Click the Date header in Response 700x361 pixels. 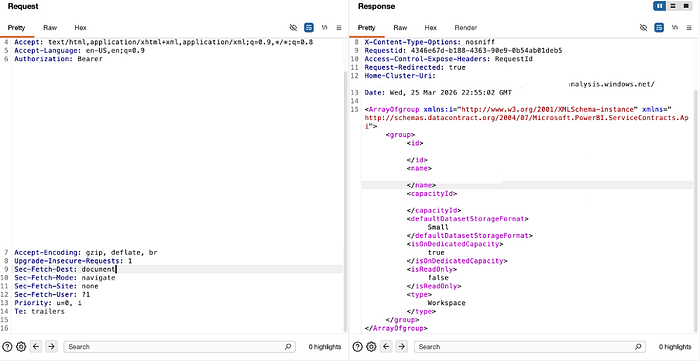(x=438, y=93)
